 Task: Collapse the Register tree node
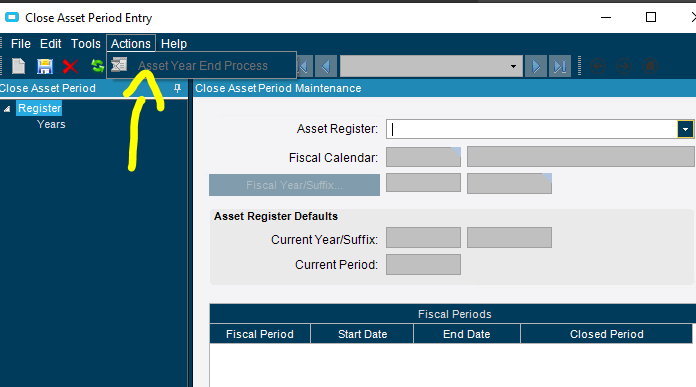[7, 108]
